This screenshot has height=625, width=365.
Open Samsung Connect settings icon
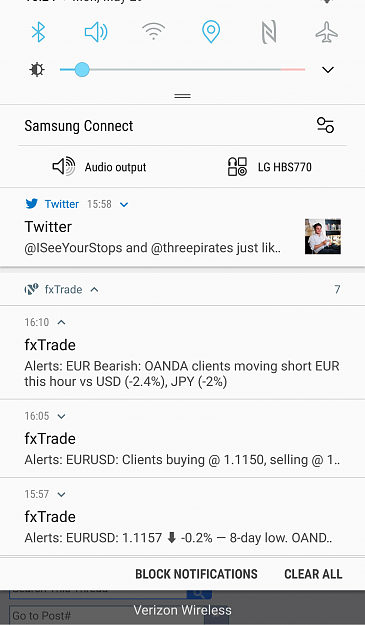325,125
